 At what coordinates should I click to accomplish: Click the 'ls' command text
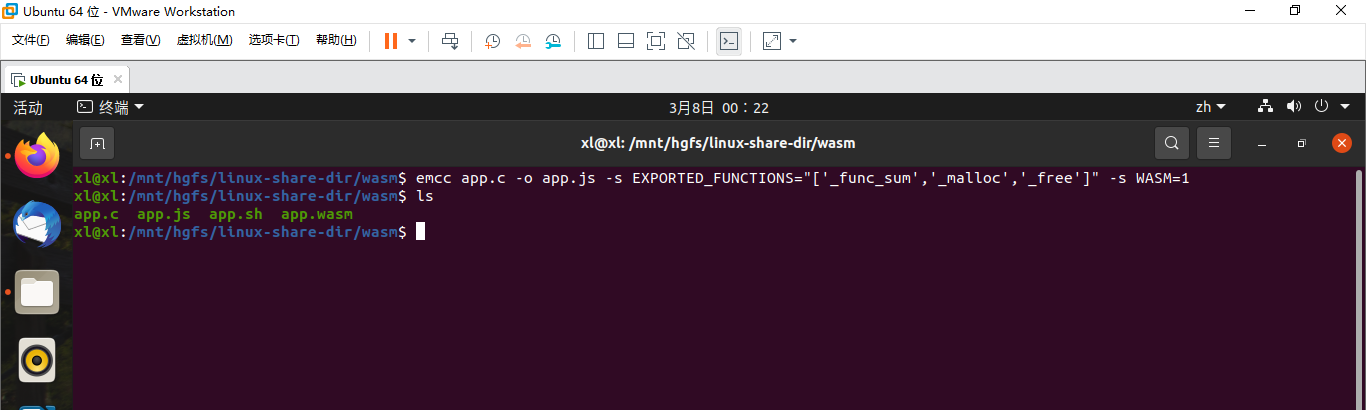(425, 196)
